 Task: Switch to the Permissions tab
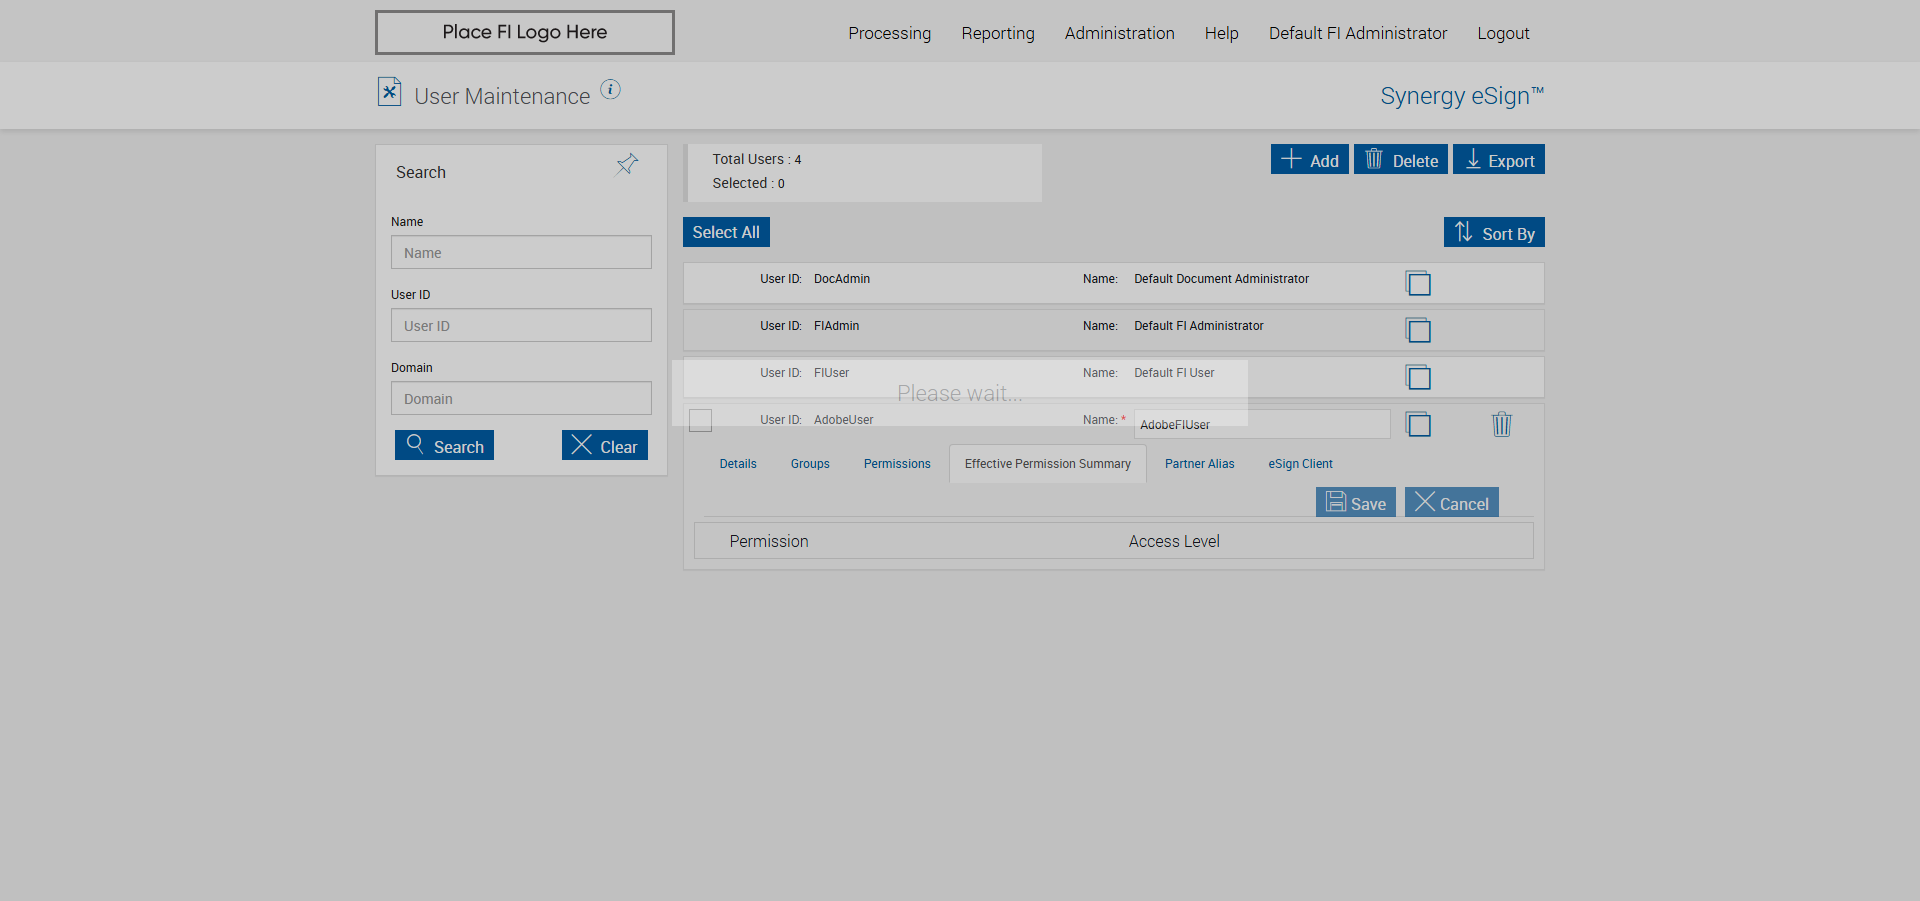click(x=897, y=464)
